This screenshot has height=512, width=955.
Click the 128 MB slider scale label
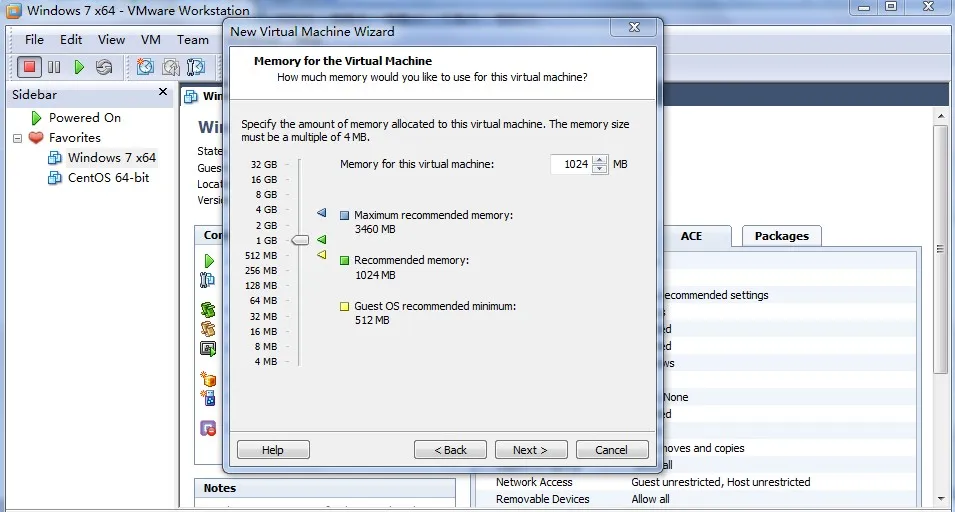tap(261, 286)
